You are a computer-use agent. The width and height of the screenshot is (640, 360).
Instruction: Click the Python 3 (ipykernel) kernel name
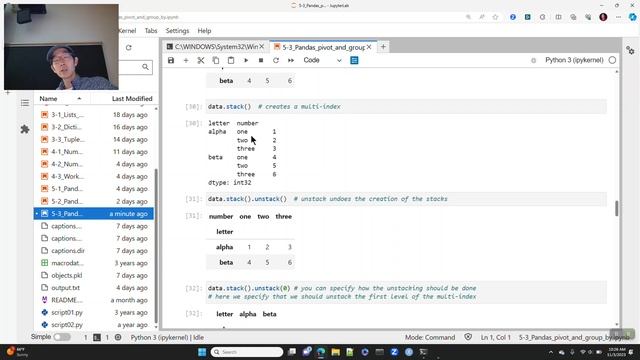[x=574, y=60]
